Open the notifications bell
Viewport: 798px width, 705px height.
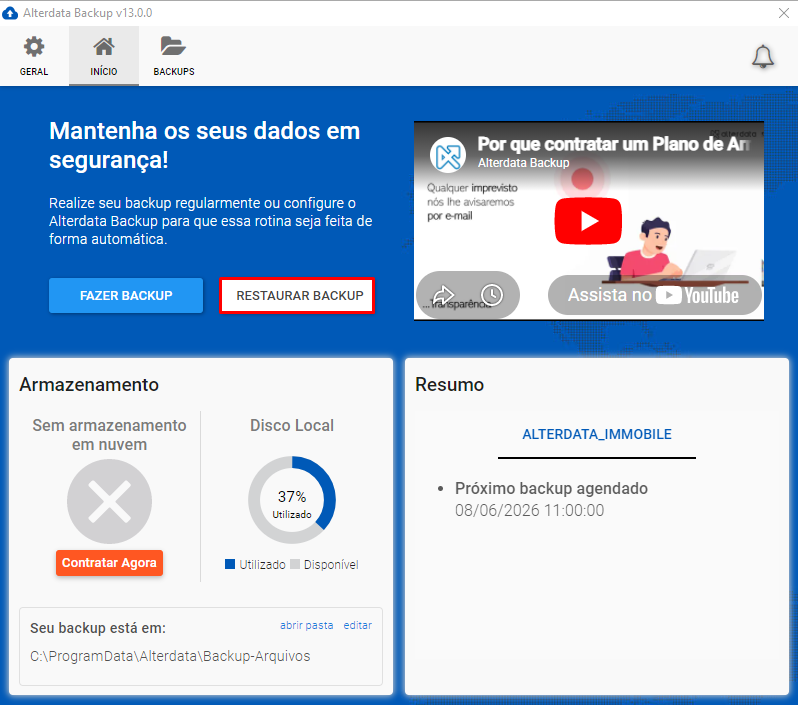(763, 57)
